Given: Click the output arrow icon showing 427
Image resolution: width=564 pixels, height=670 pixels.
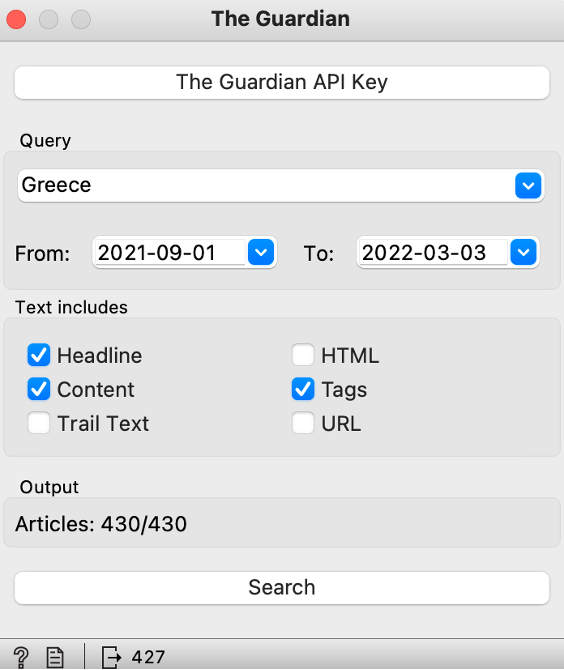Looking at the screenshot, I should [x=111, y=657].
